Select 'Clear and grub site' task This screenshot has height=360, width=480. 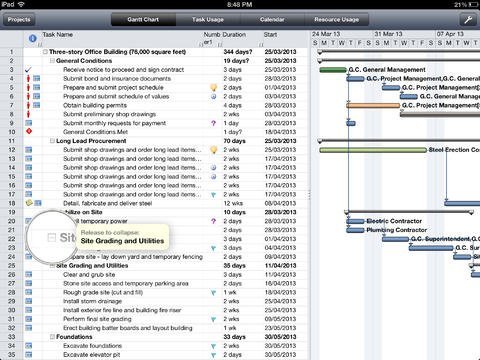pos(89,275)
